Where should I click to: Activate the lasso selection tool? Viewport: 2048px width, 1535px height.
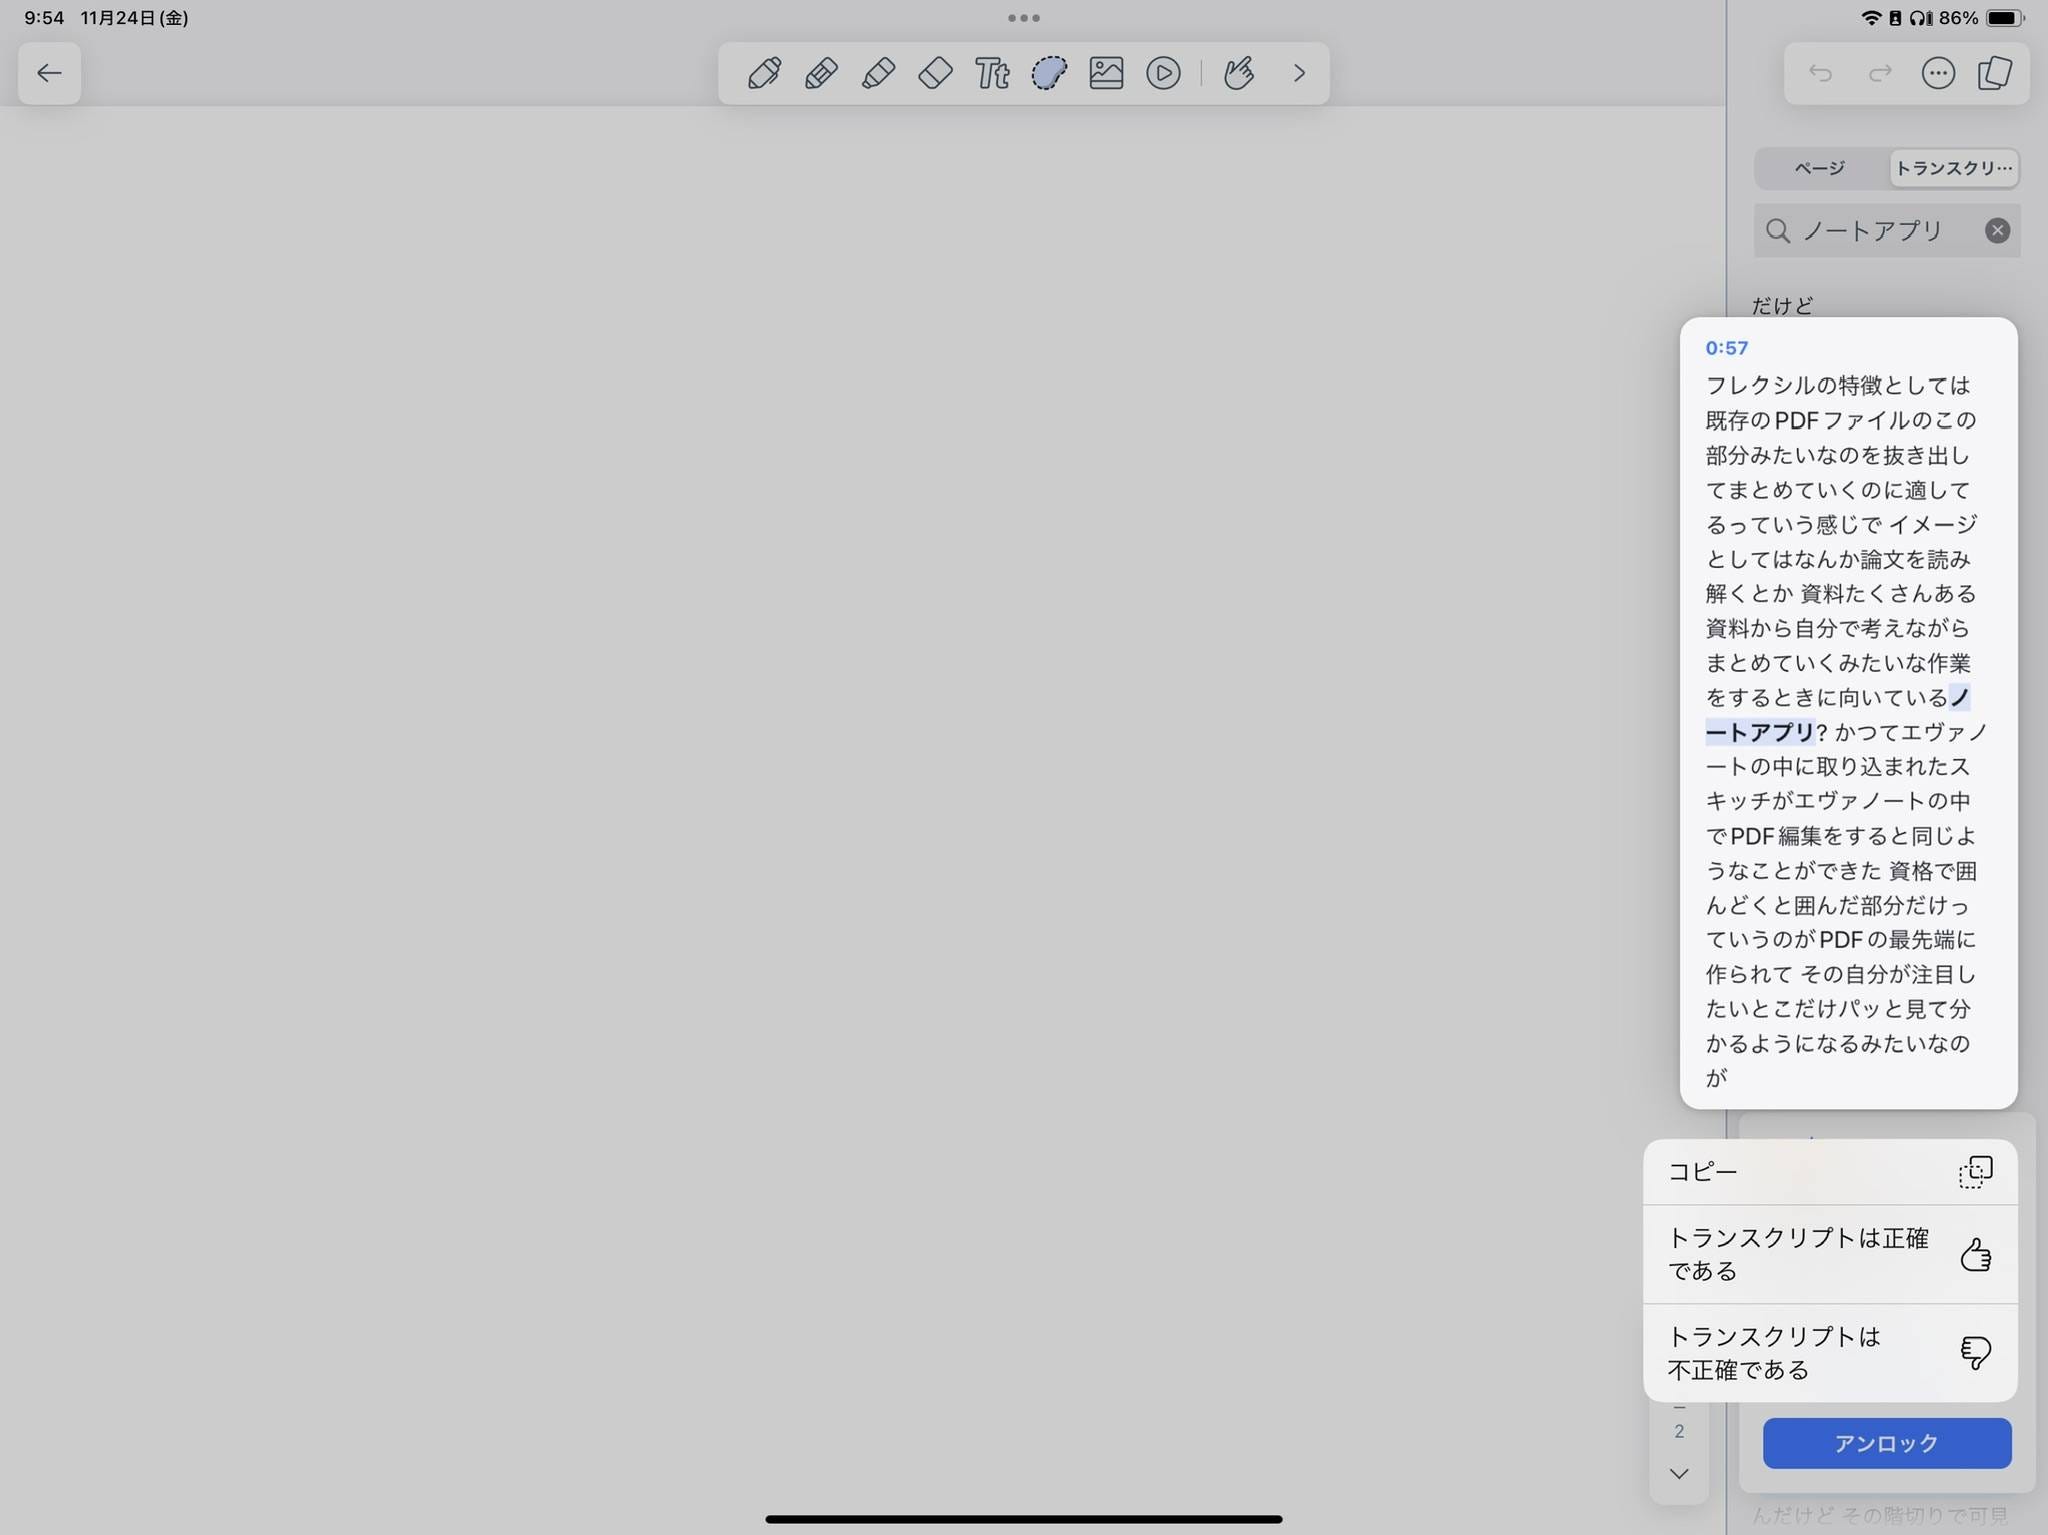pos(1048,72)
